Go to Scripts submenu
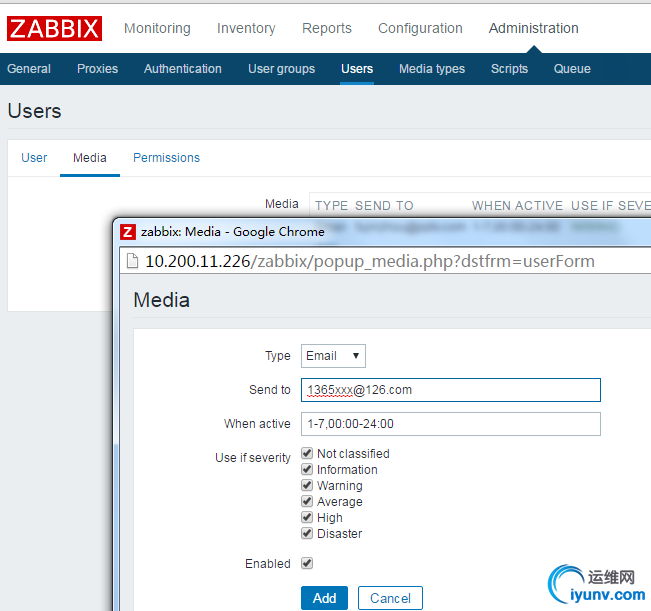 point(509,68)
